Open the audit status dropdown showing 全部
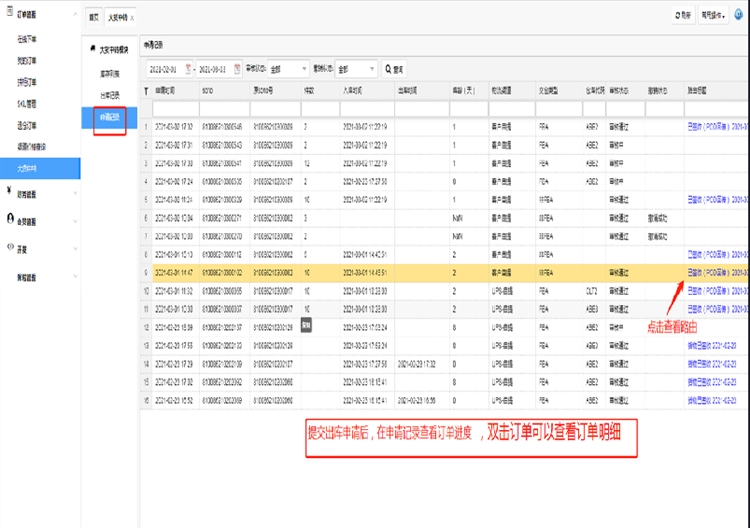This screenshot has width=750, height=528. 288,69
